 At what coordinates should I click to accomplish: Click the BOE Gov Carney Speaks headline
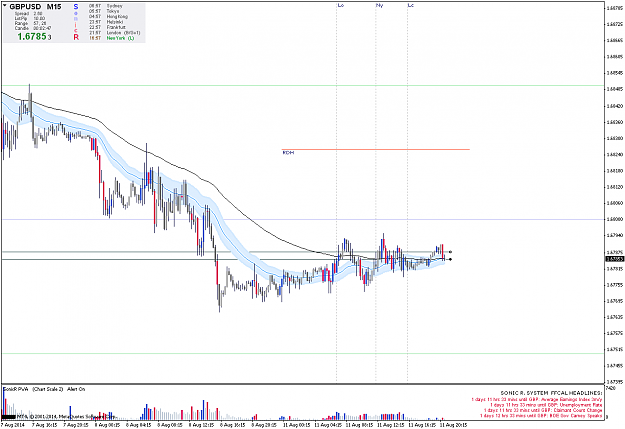(541, 416)
